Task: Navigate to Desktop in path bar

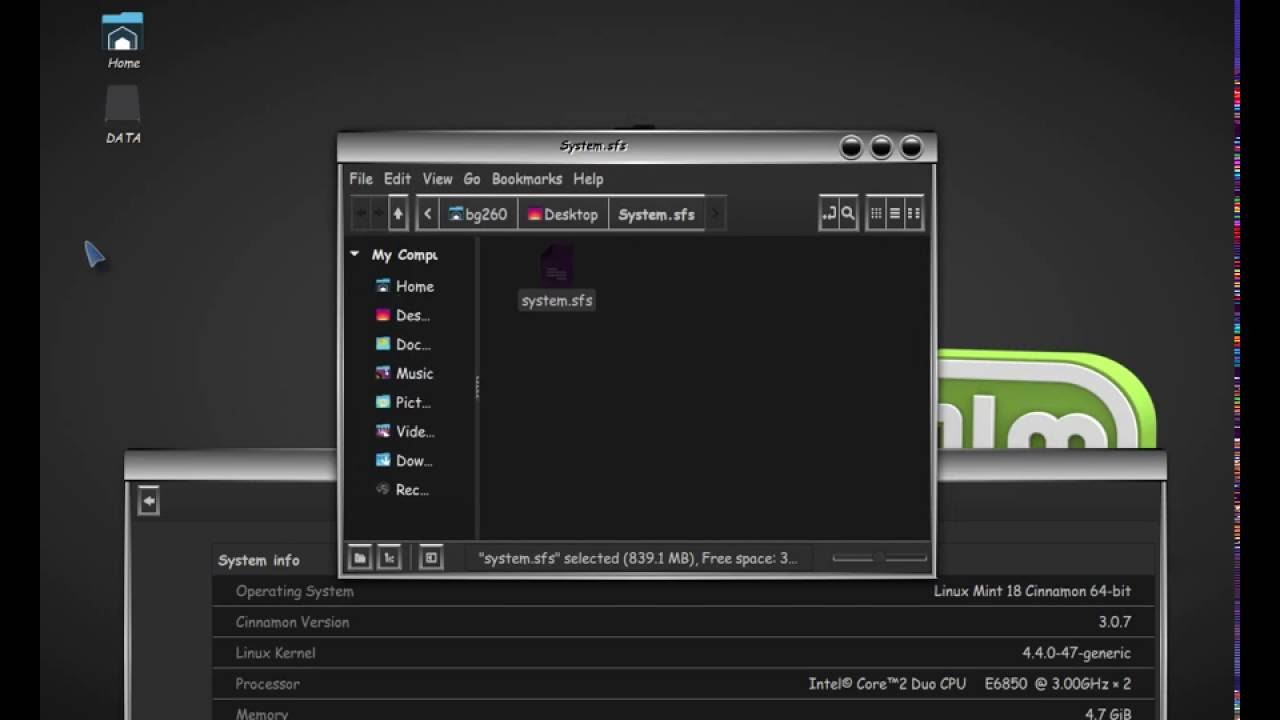Action: pos(563,214)
